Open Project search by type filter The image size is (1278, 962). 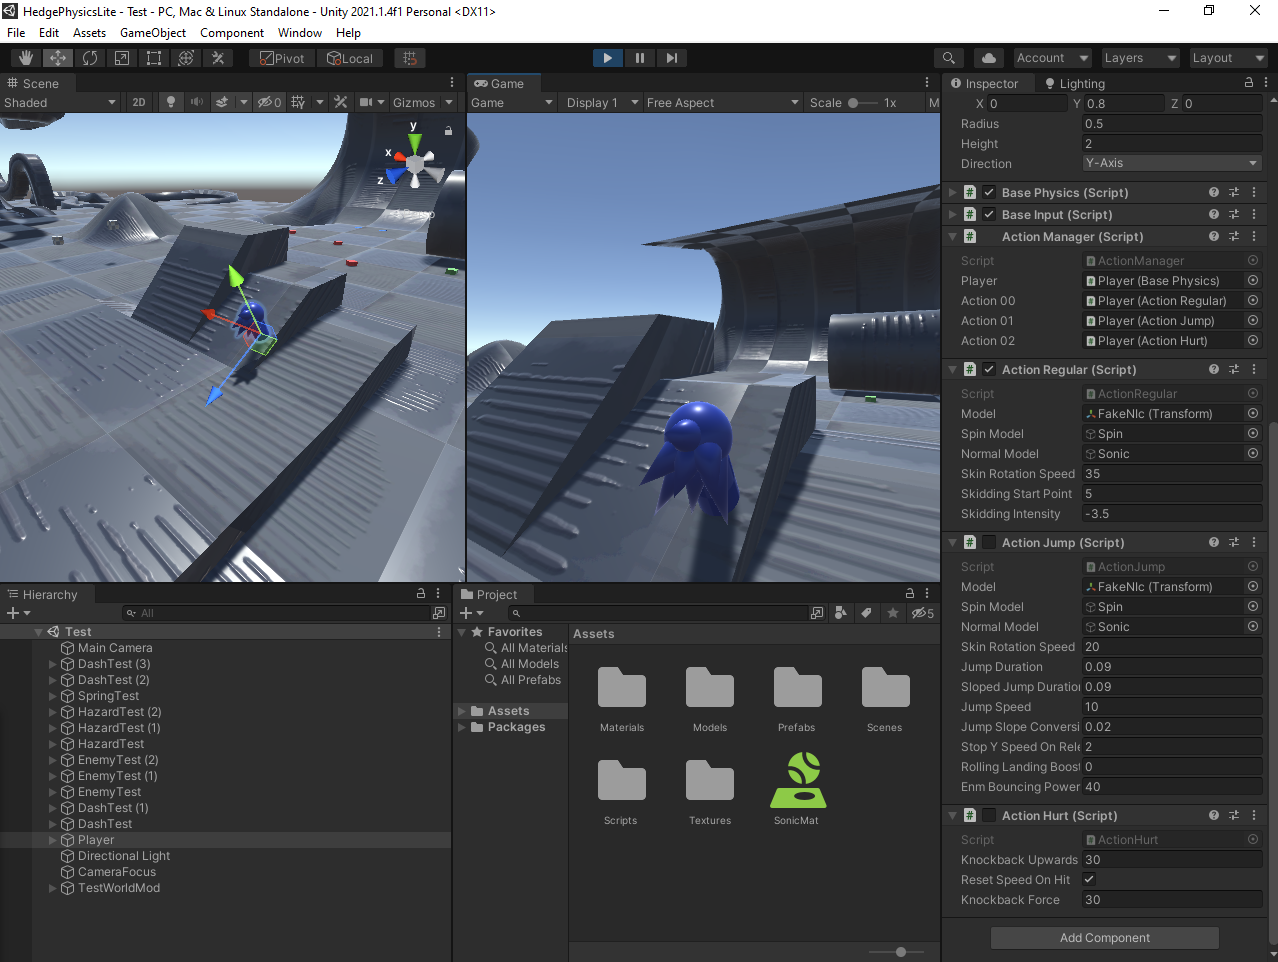841,613
